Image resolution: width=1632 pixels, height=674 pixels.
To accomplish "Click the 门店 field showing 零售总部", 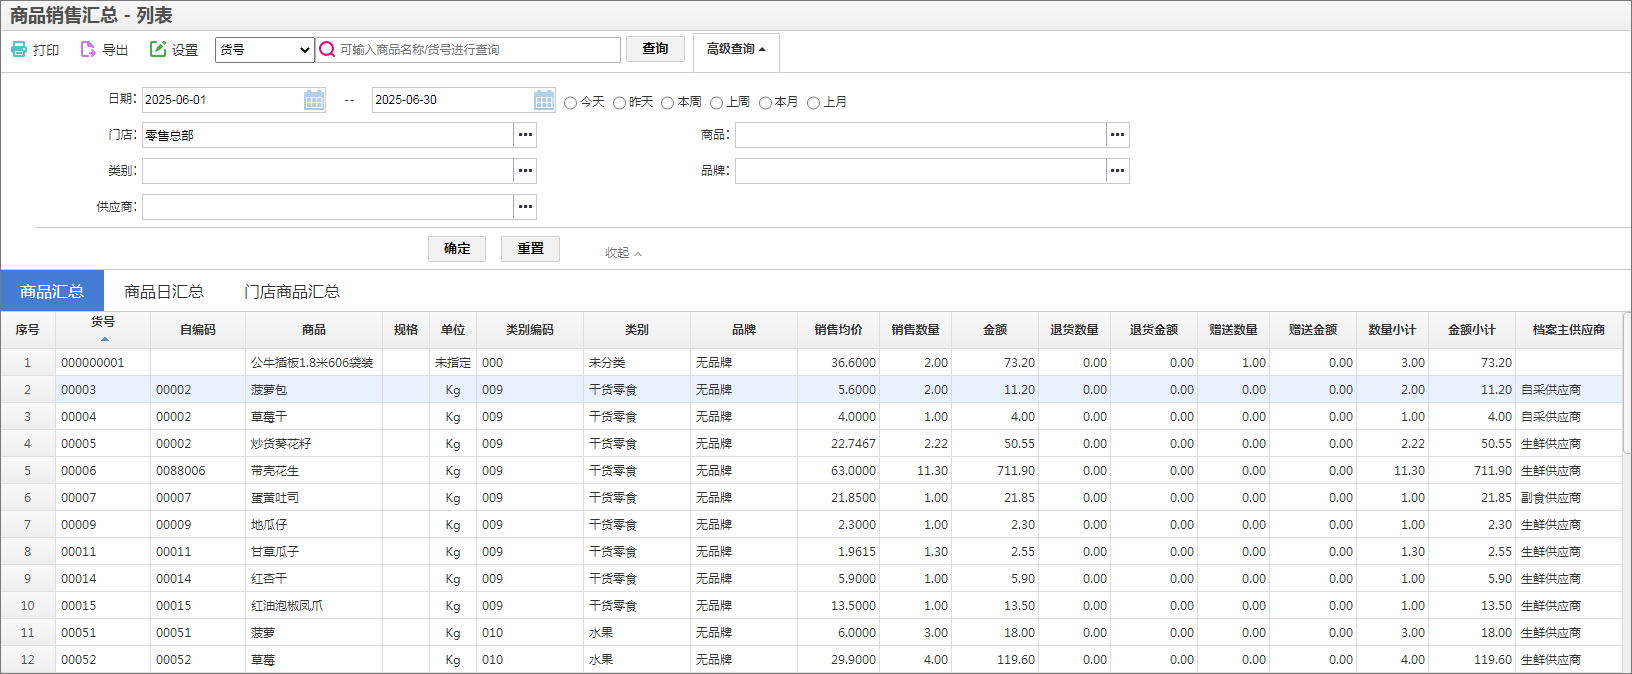I will point(328,135).
